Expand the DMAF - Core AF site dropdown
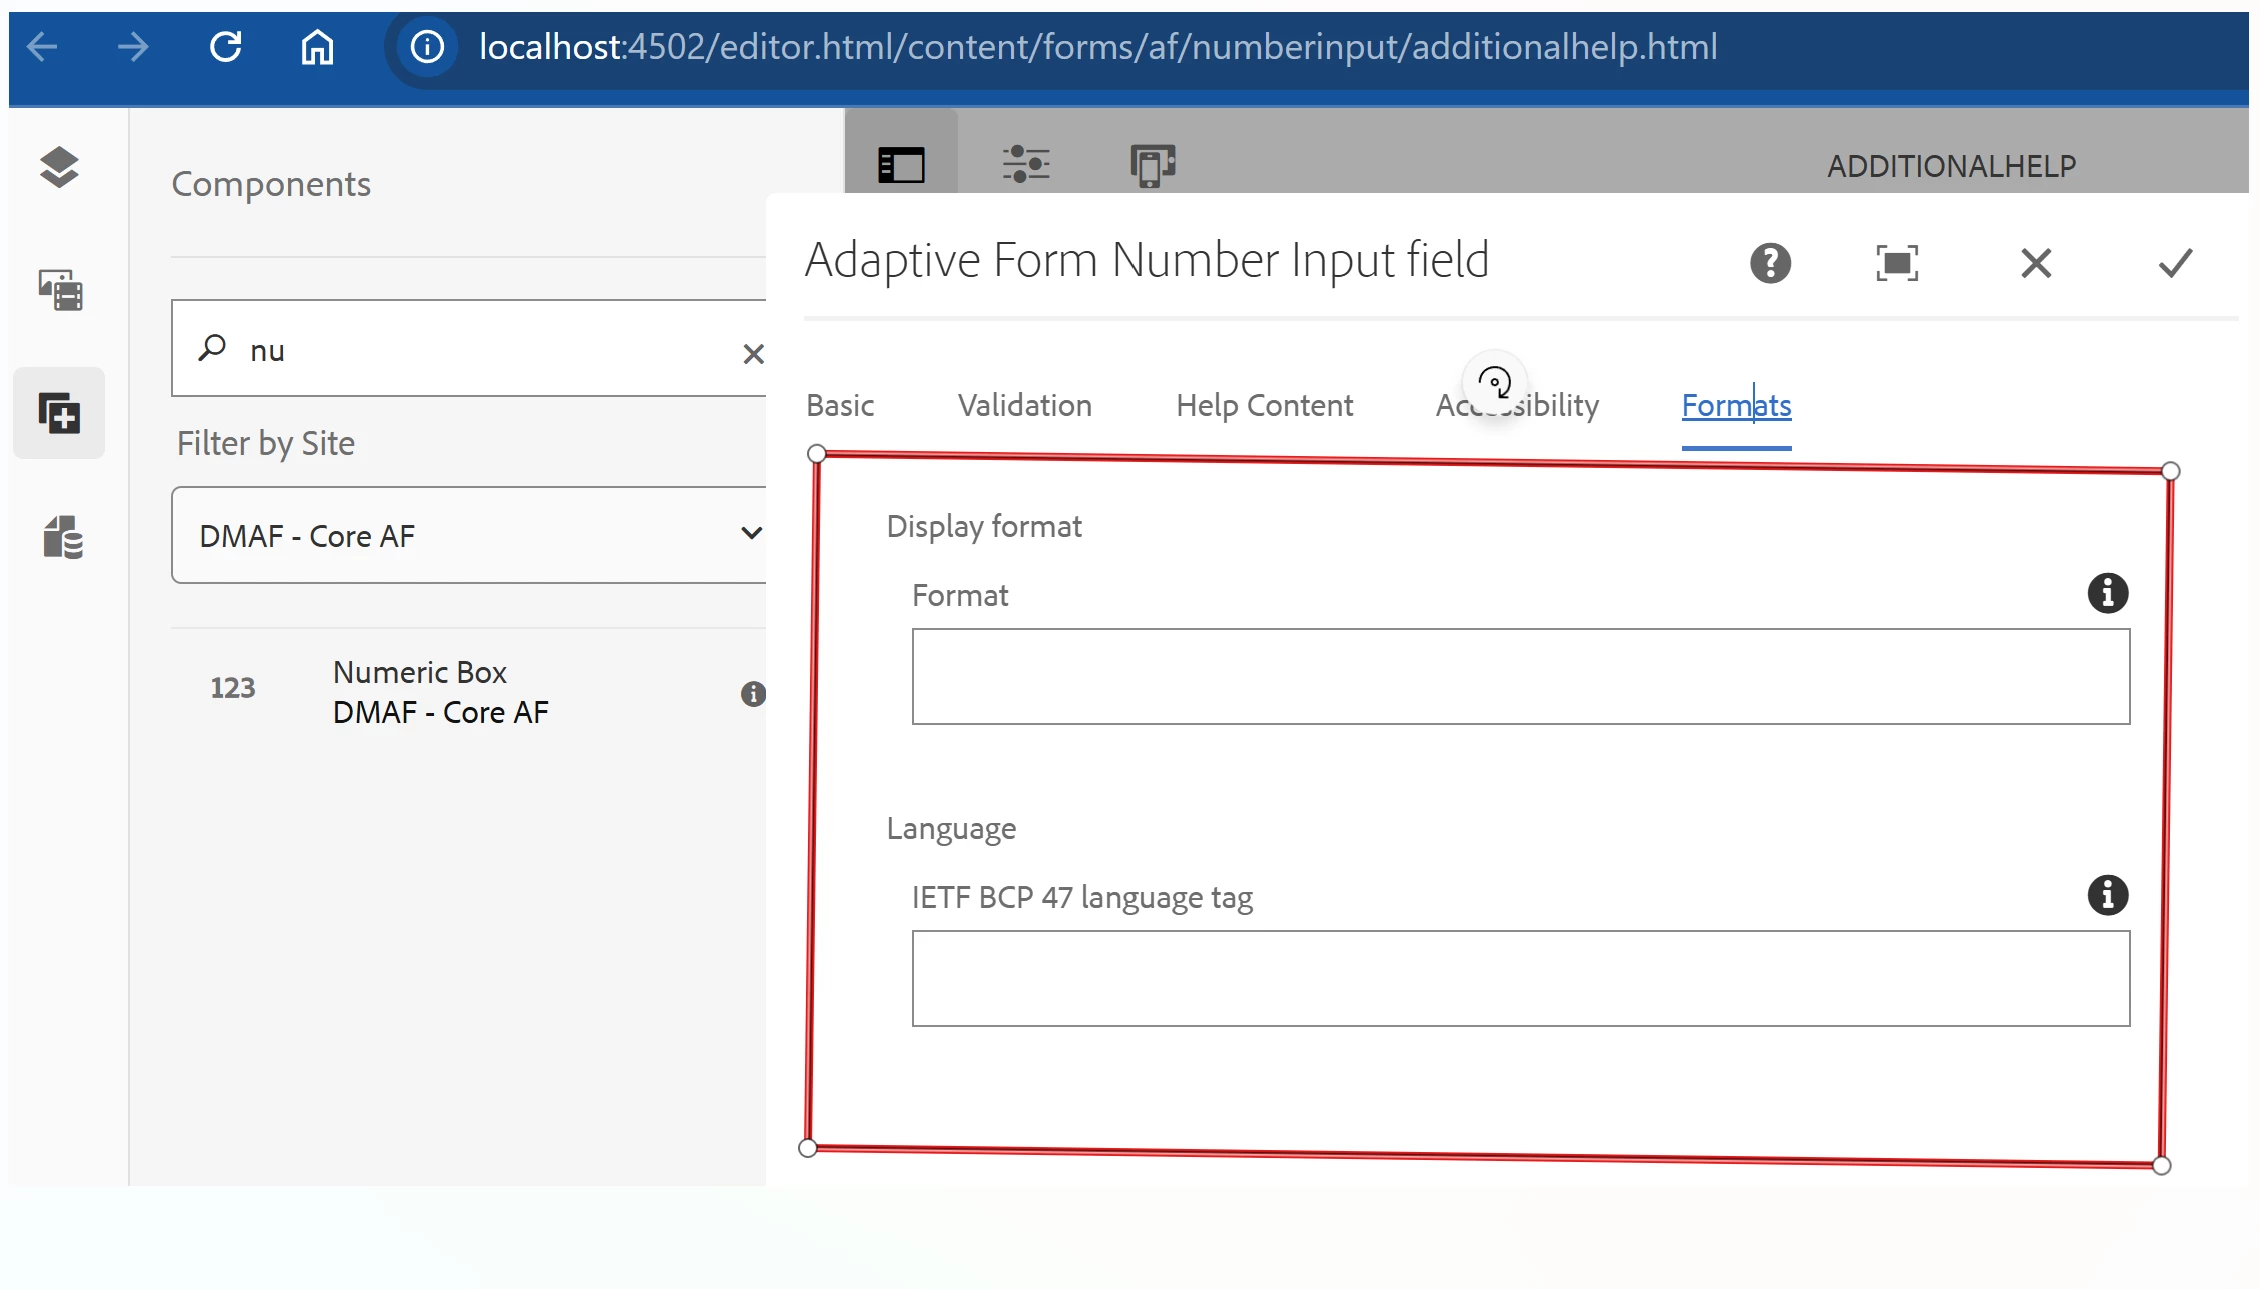This screenshot has height=1289, width=2260. 750,534
